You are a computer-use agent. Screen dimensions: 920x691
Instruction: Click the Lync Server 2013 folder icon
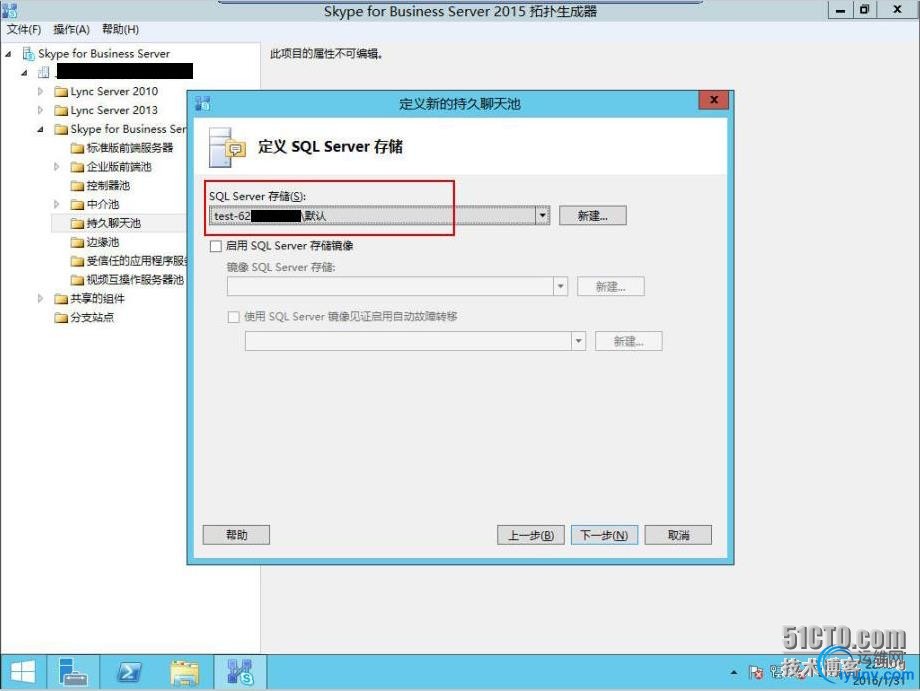60,110
